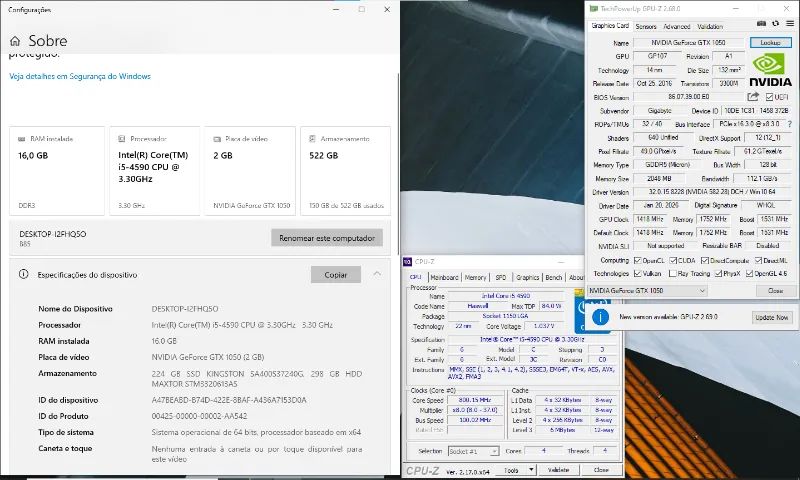800x480 pixels.
Task: Click the Settings window vertical scrollbar
Action: tap(398, 163)
